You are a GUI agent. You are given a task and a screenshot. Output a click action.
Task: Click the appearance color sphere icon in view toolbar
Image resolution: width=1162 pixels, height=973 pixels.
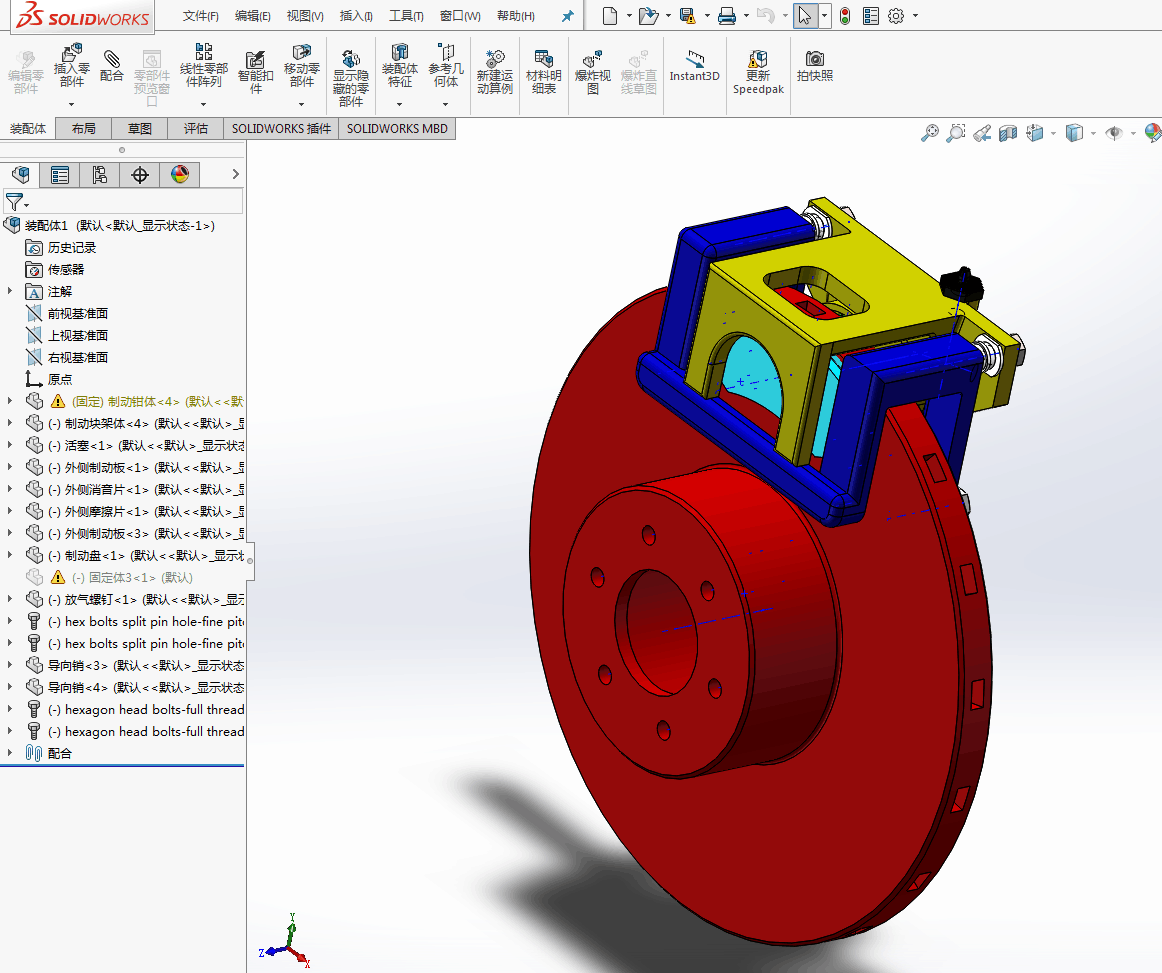click(1152, 133)
